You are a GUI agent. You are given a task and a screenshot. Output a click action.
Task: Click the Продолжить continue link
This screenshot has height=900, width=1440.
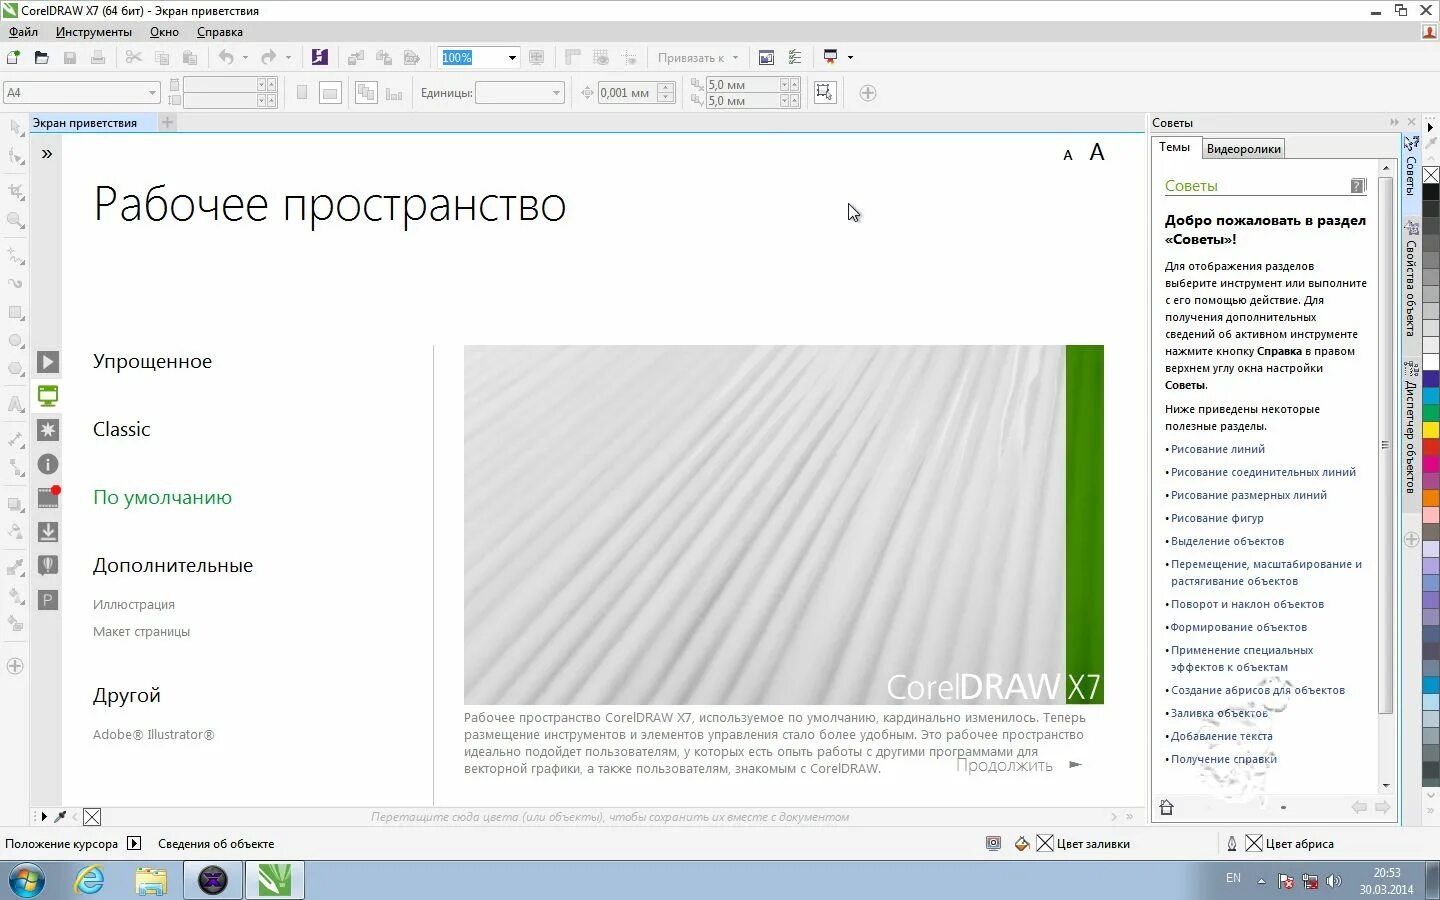pos(1019,765)
